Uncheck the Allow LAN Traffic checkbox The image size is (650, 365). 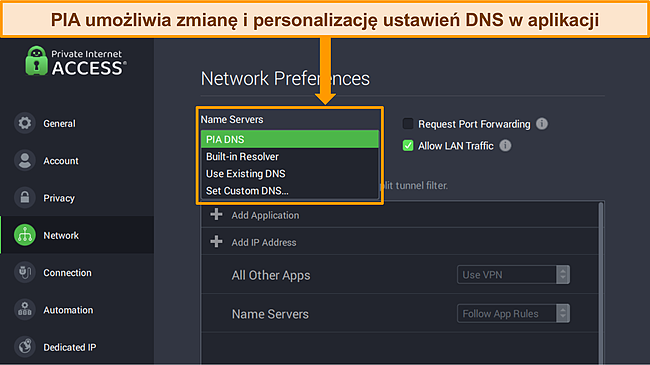408,146
